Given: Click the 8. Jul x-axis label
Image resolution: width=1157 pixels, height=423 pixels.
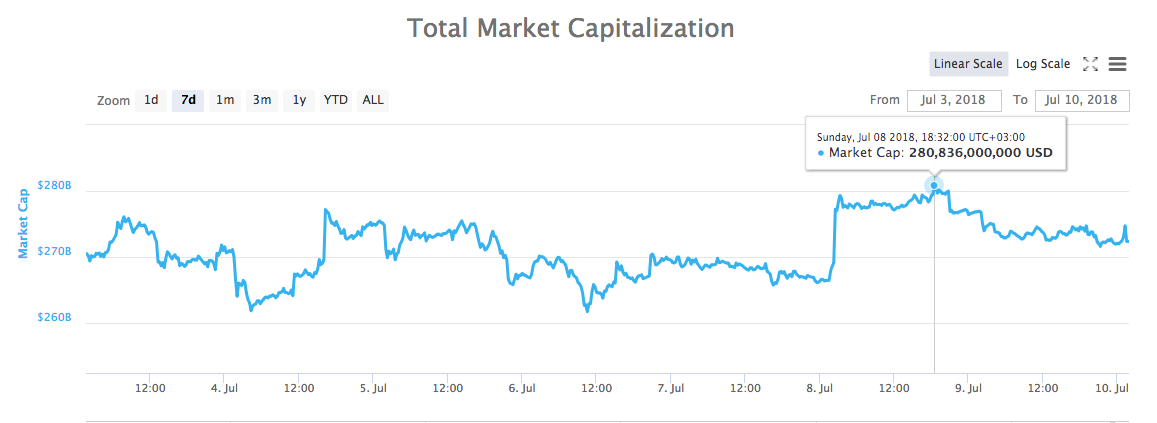Looking at the screenshot, I should (820, 387).
